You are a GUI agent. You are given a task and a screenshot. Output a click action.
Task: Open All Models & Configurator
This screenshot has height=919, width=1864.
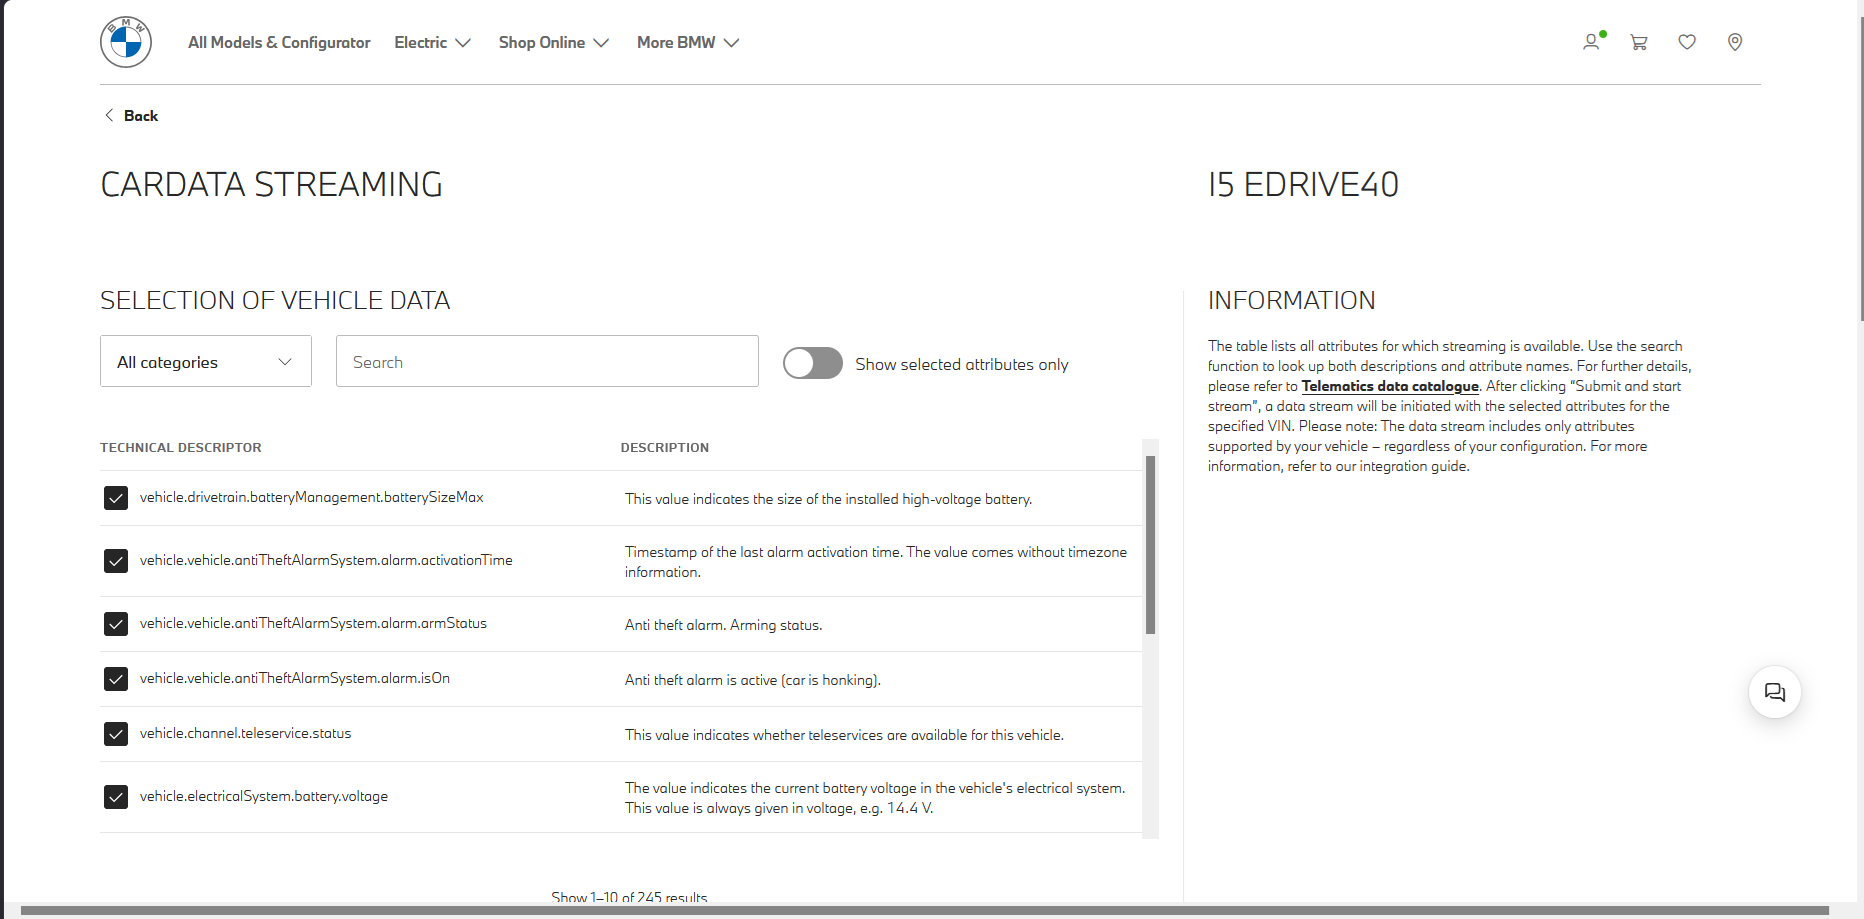point(279,42)
